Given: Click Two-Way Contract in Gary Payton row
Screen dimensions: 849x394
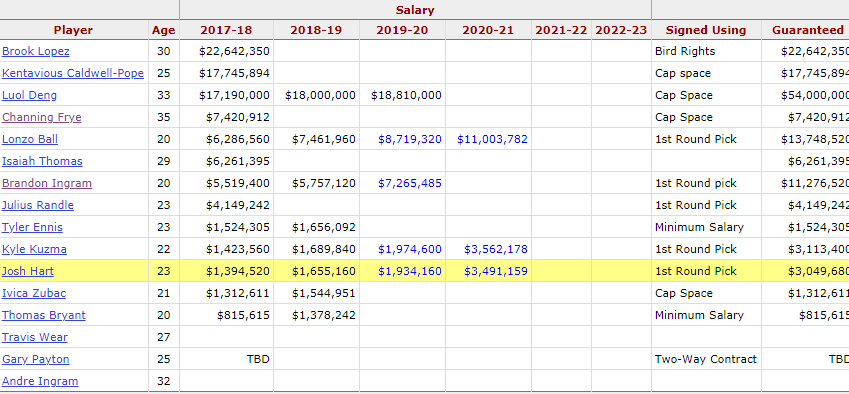Looking at the screenshot, I should pyautogui.click(x=706, y=359).
